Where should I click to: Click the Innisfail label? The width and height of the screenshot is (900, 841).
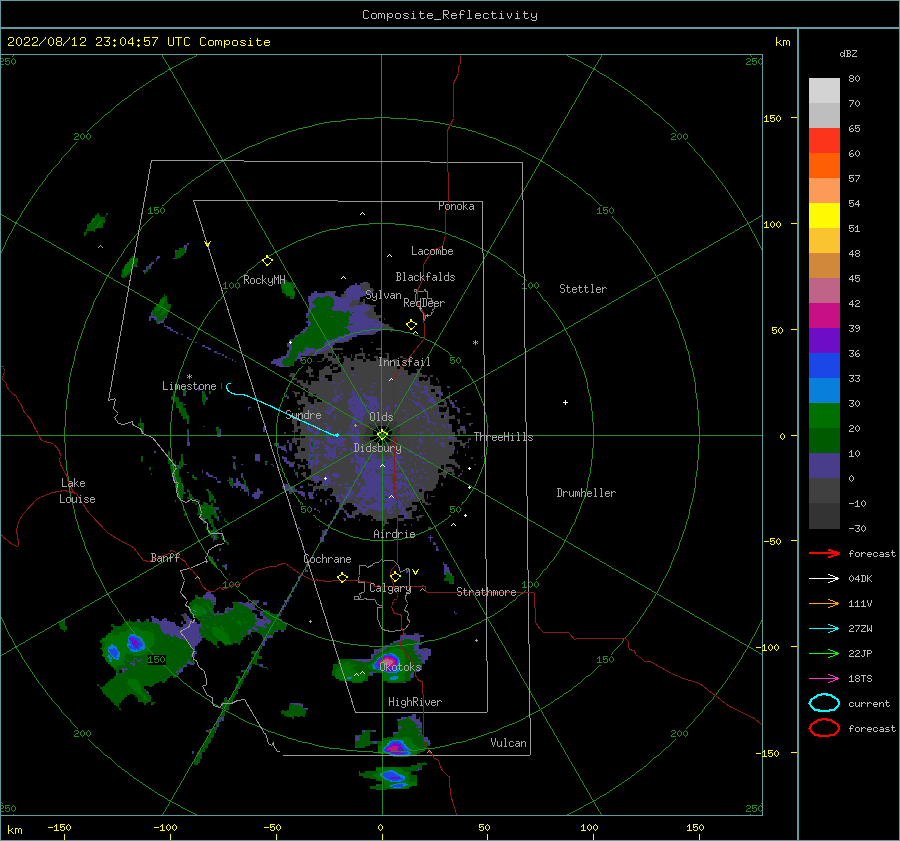coord(404,362)
